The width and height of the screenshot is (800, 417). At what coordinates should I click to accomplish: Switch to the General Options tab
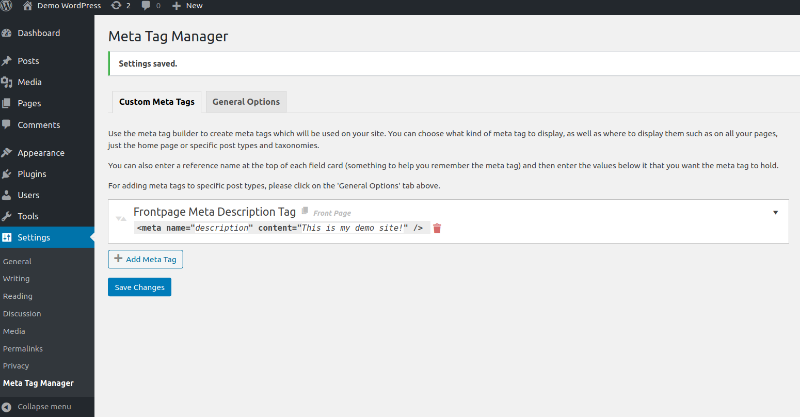click(x=246, y=102)
